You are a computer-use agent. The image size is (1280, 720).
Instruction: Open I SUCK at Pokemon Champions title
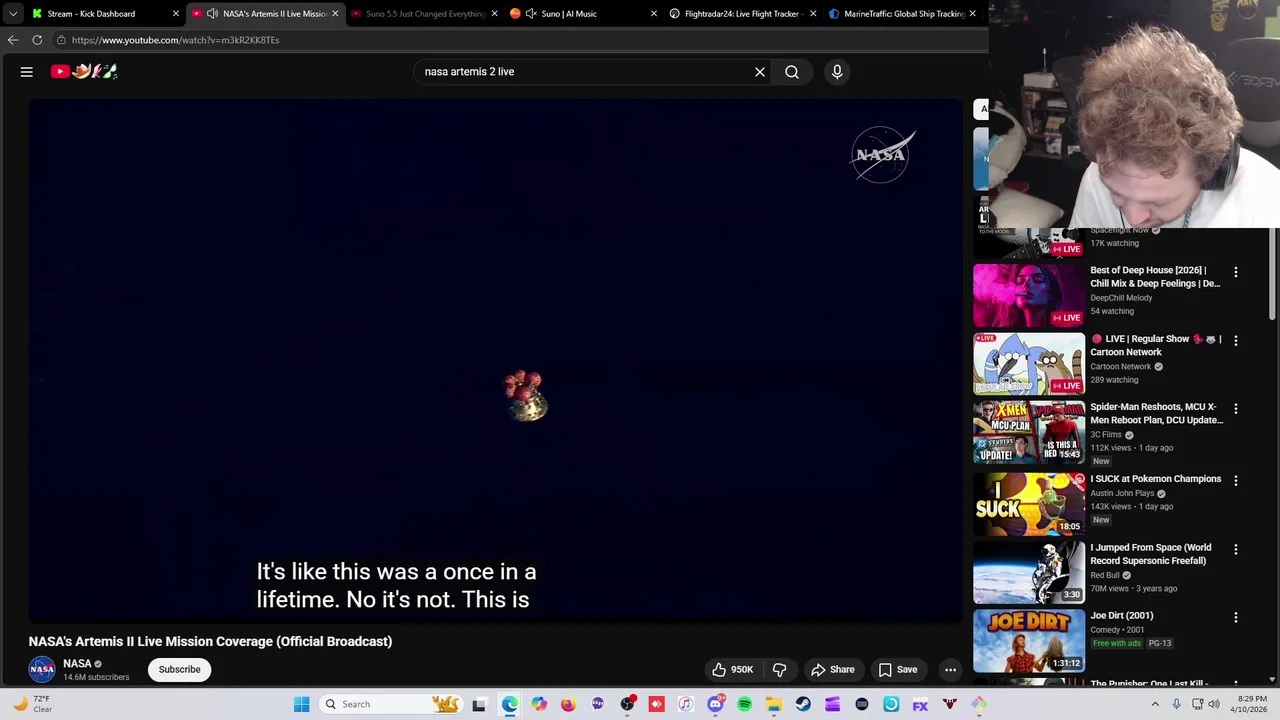(x=1155, y=479)
